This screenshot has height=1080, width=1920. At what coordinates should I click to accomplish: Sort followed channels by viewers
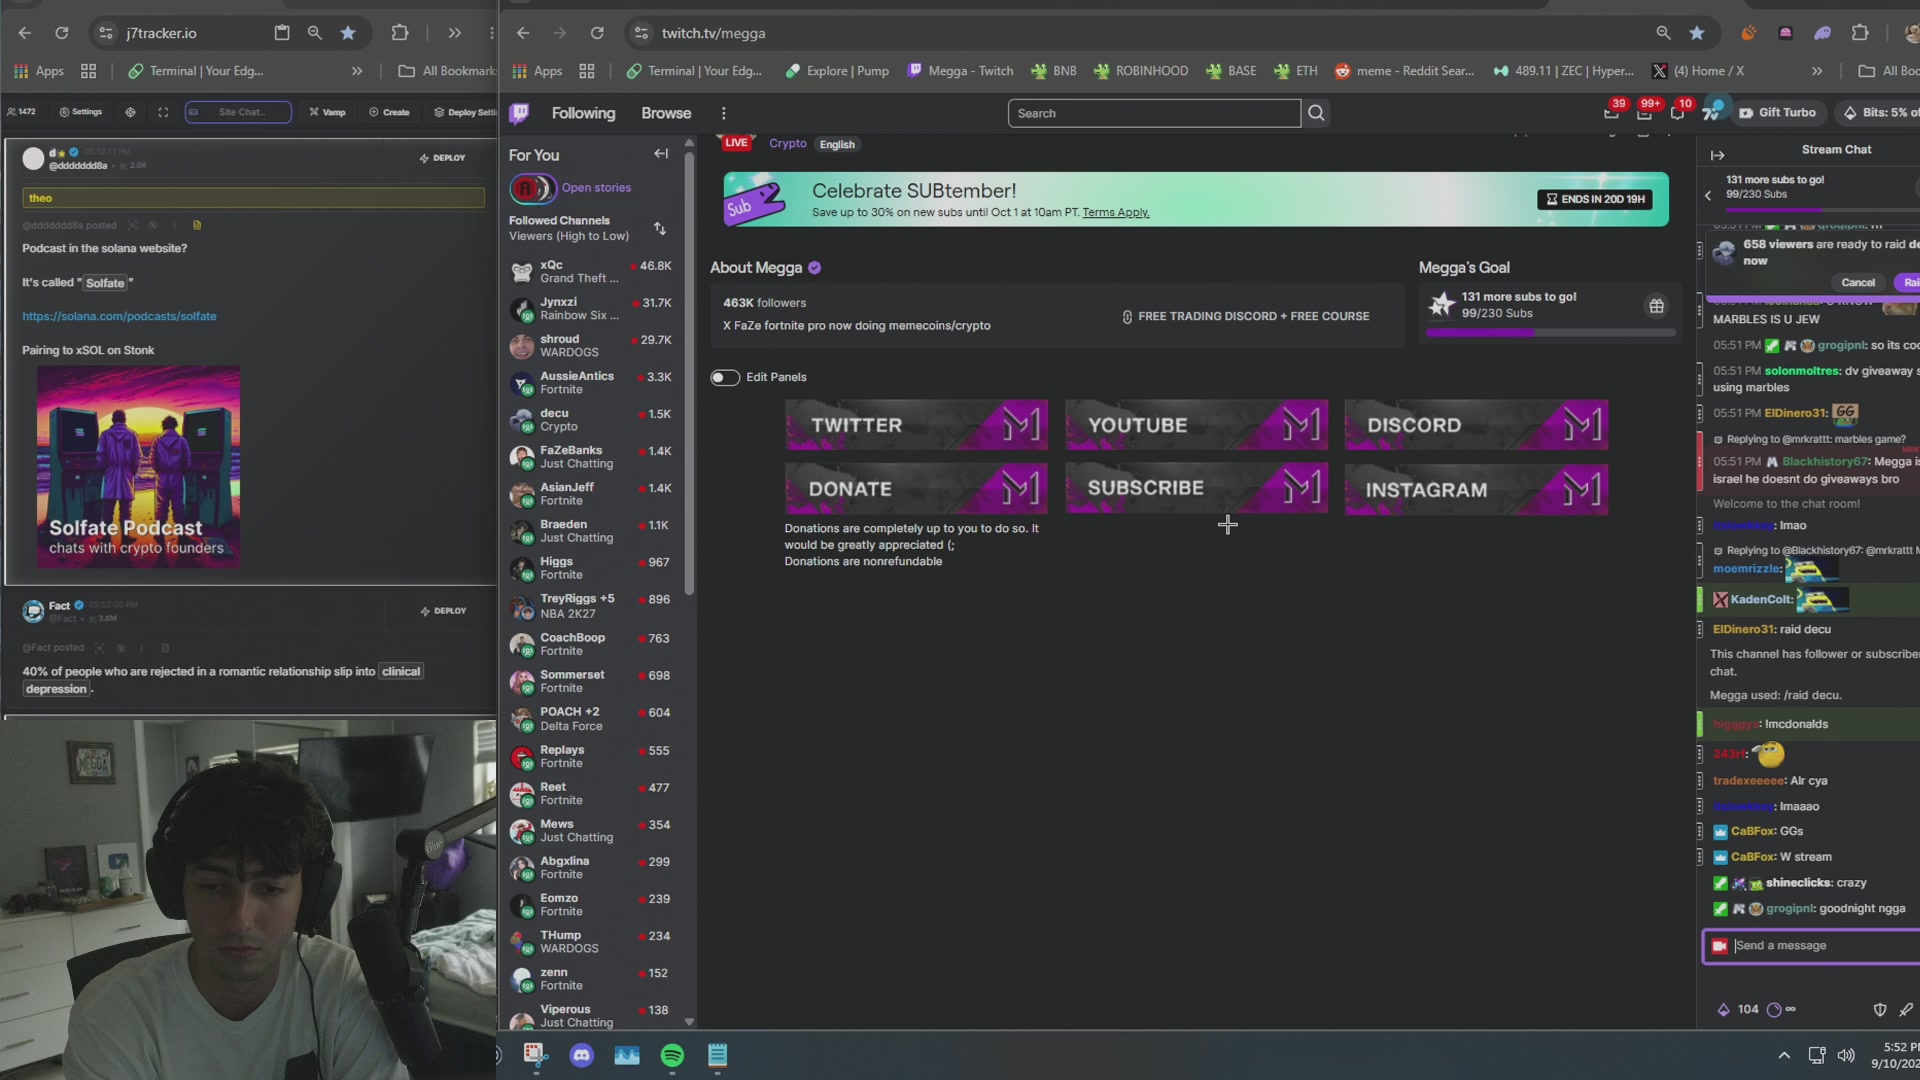(660, 228)
